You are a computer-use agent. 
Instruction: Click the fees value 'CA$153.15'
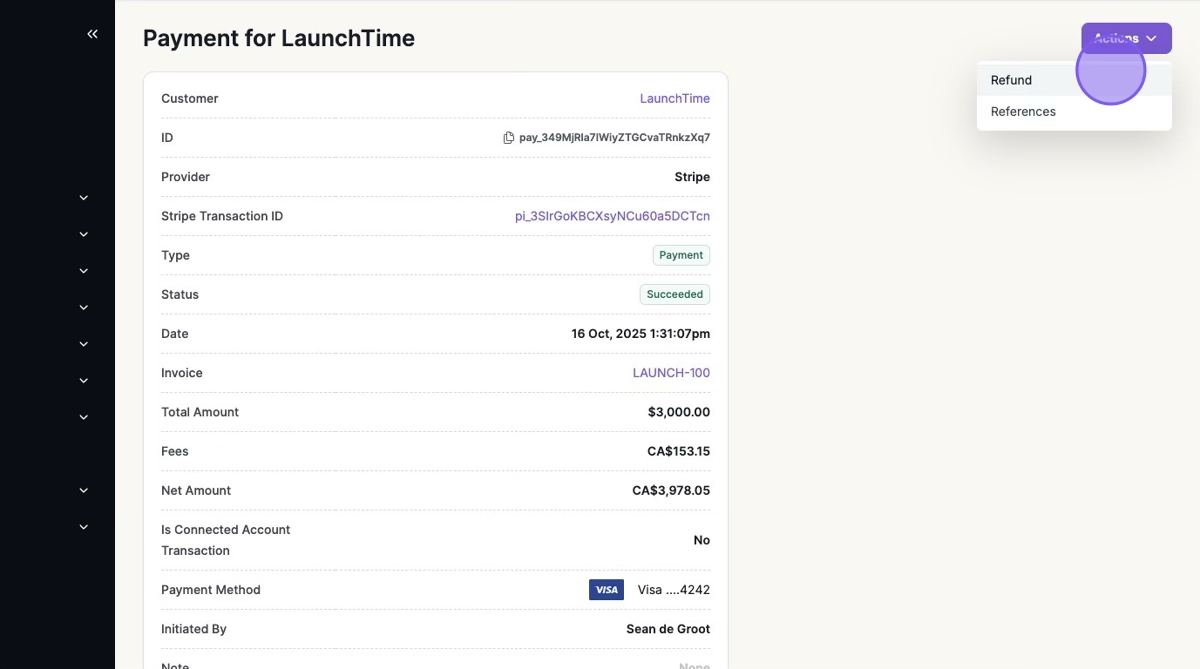click(679, 451)
